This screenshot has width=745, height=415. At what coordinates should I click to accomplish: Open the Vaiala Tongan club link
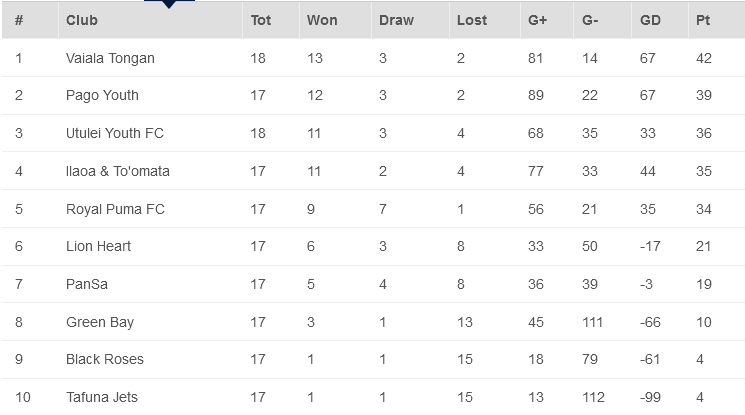[110, 58]
